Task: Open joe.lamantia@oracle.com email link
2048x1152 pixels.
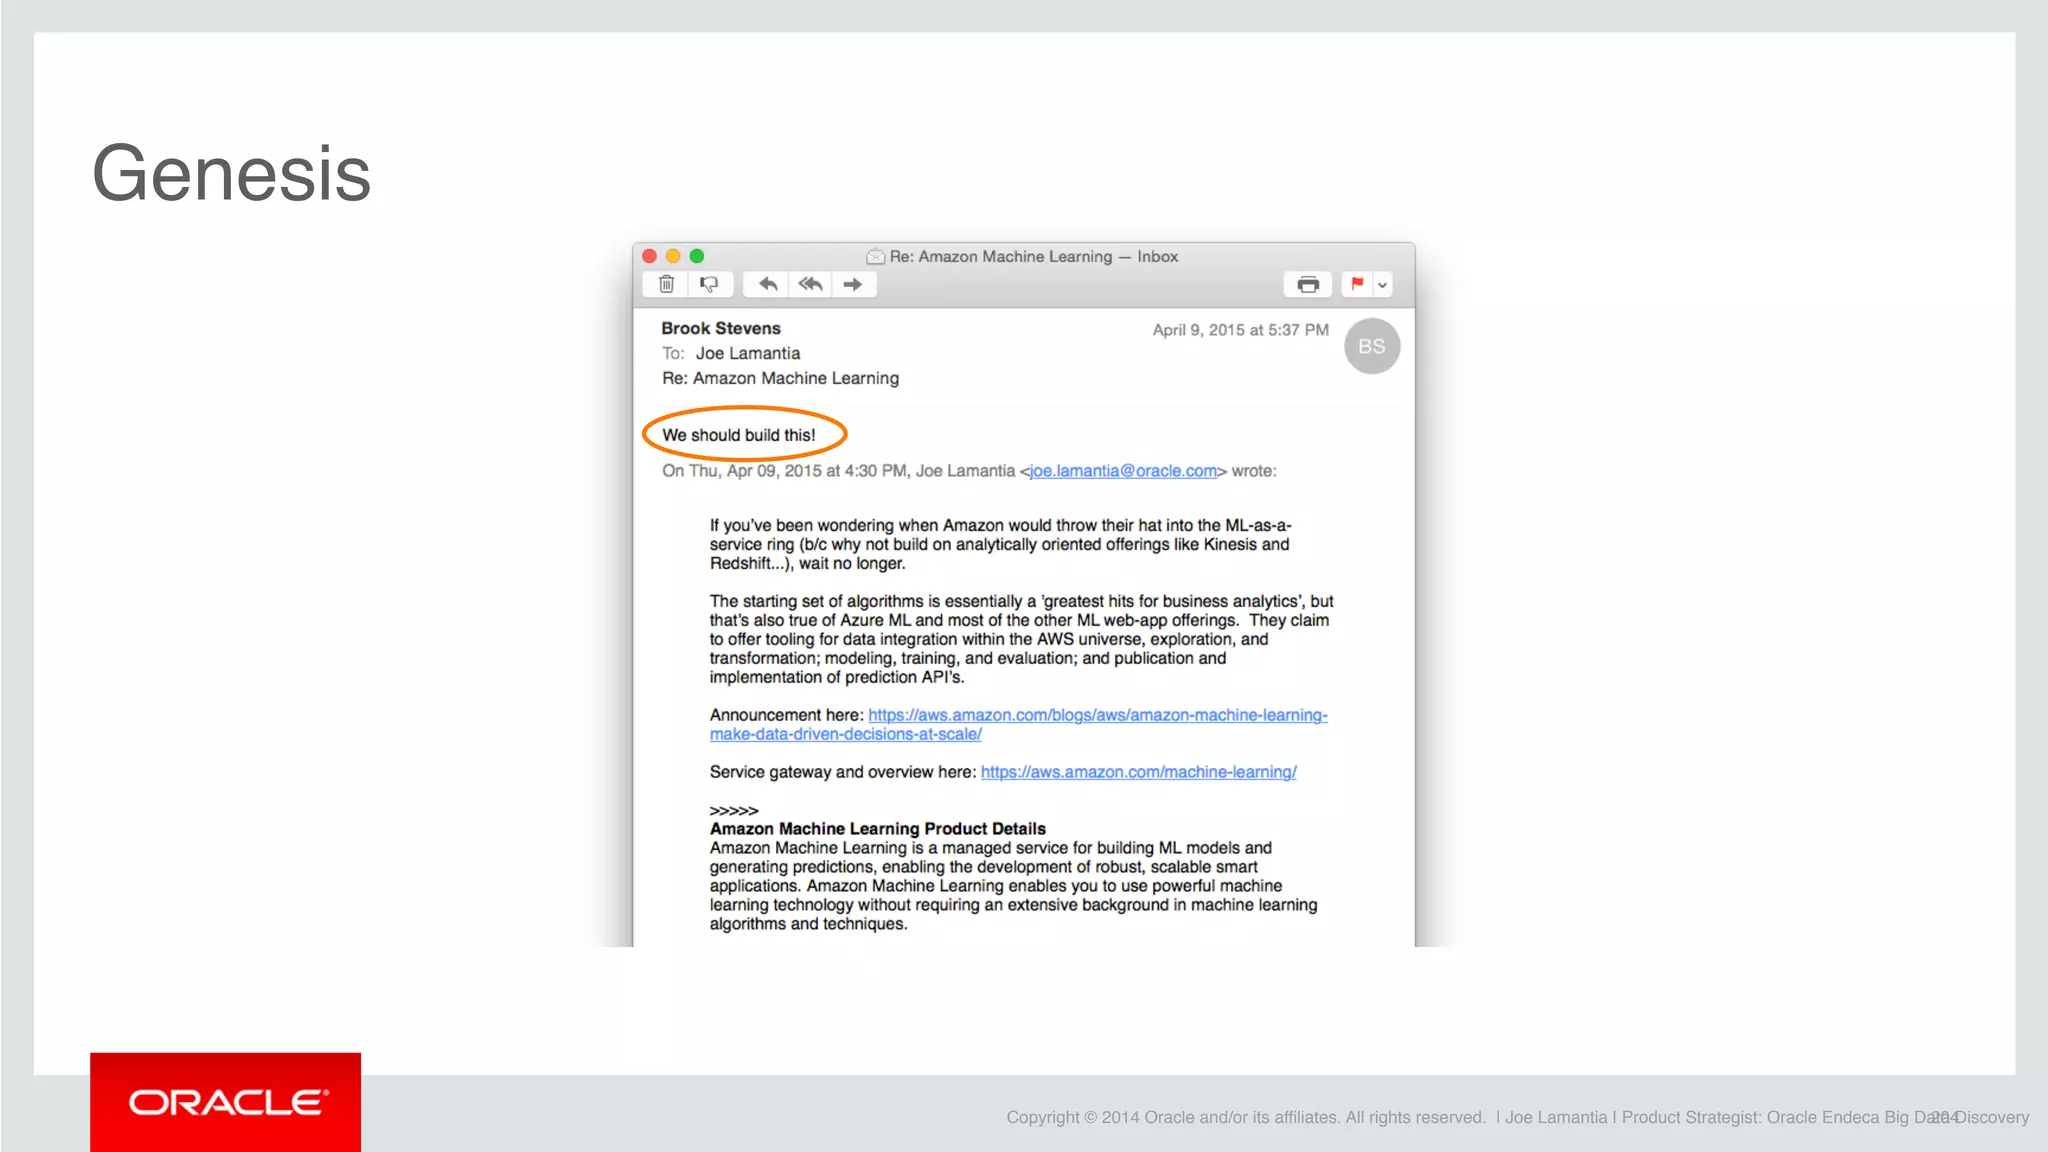Action: [1123, 471]
